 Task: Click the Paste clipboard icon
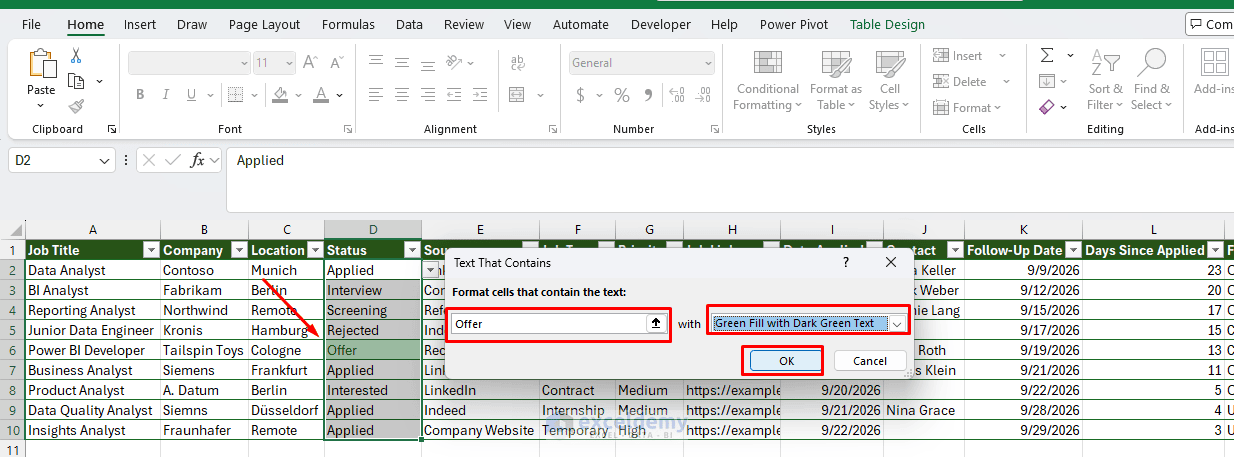click(x=42, y=64)
